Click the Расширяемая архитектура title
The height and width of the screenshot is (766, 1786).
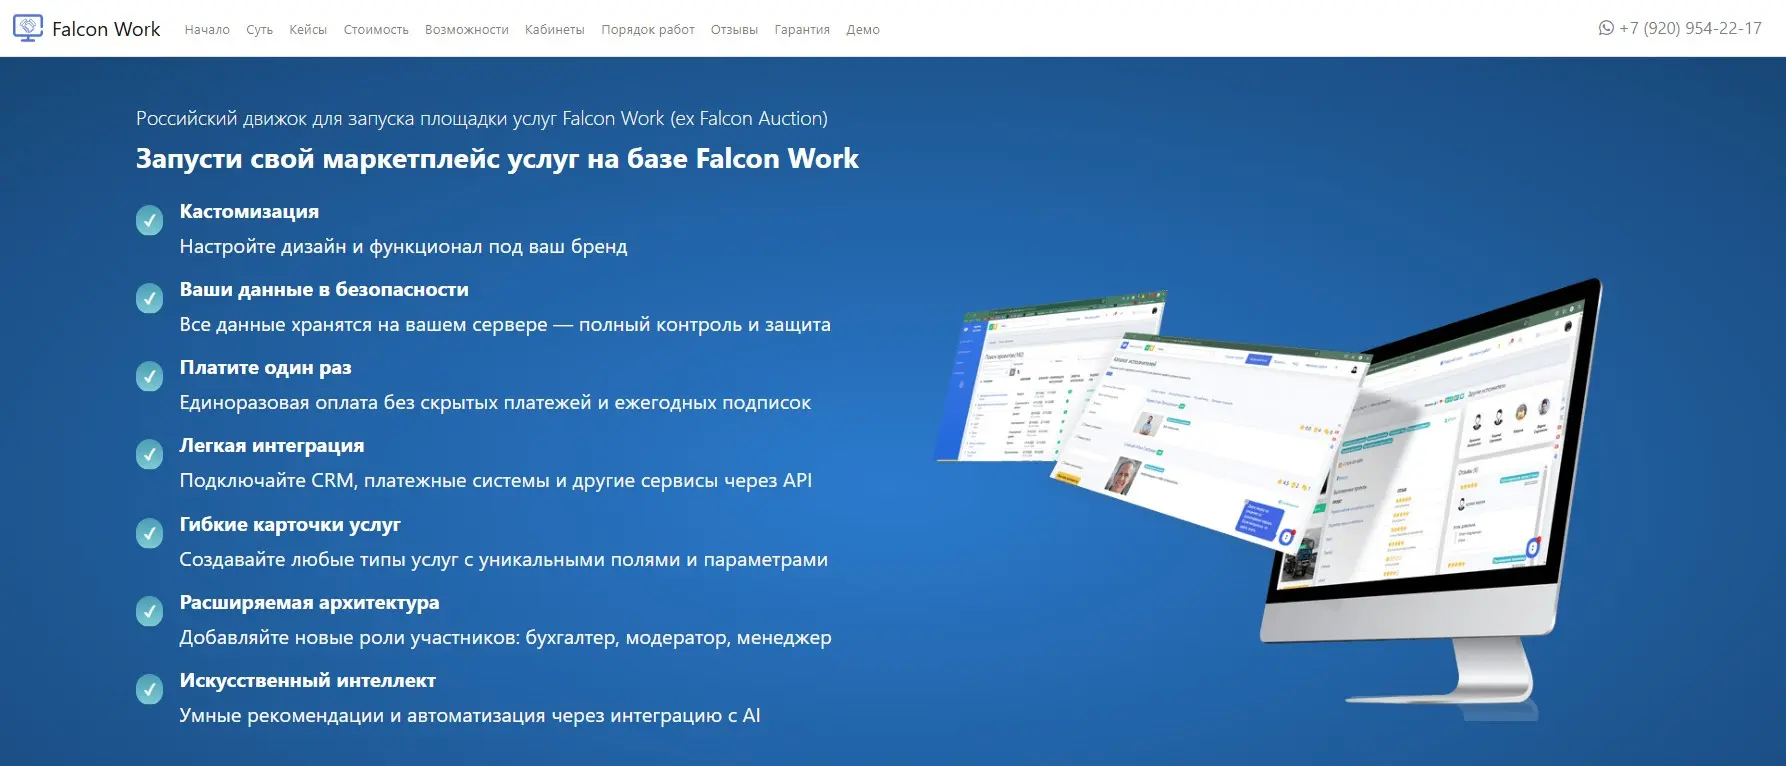click(309, 602)
